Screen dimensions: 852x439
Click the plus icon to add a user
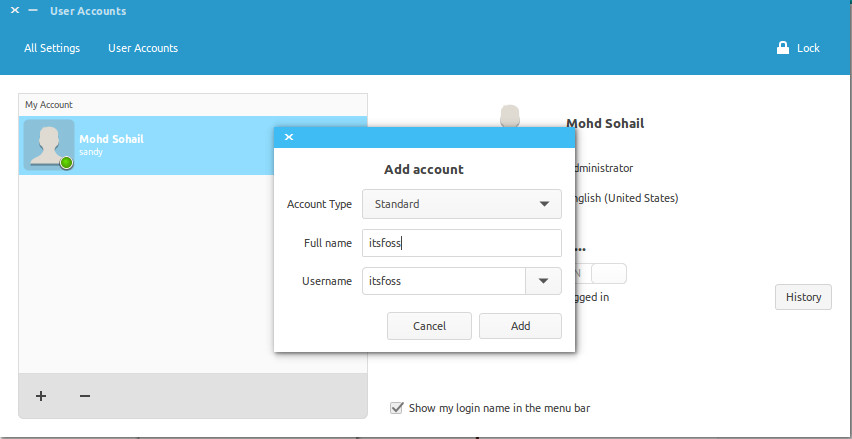click(41, 396)
